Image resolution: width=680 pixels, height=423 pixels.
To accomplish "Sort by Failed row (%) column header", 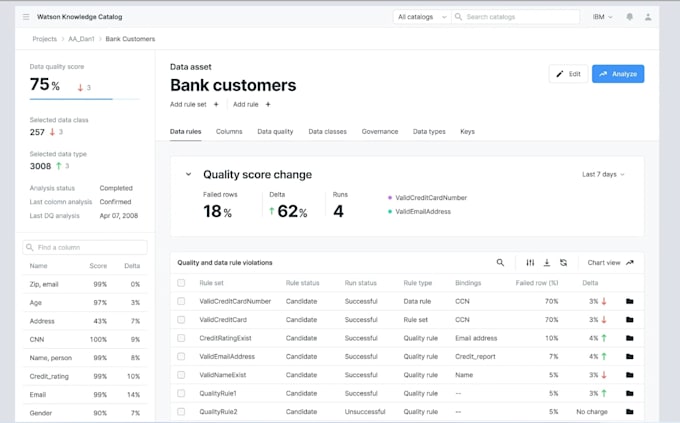I will [536, 283].
